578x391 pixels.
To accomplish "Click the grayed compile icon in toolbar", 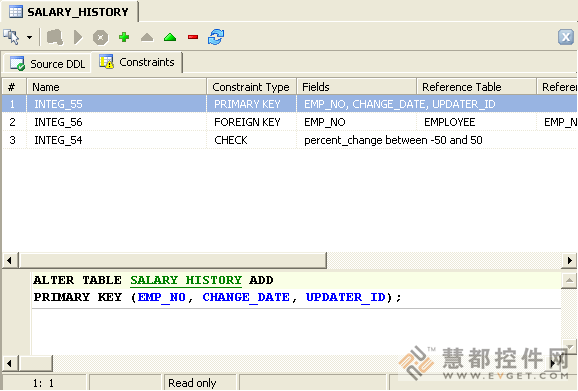I will pyautogui.click(x=55, y=37).
